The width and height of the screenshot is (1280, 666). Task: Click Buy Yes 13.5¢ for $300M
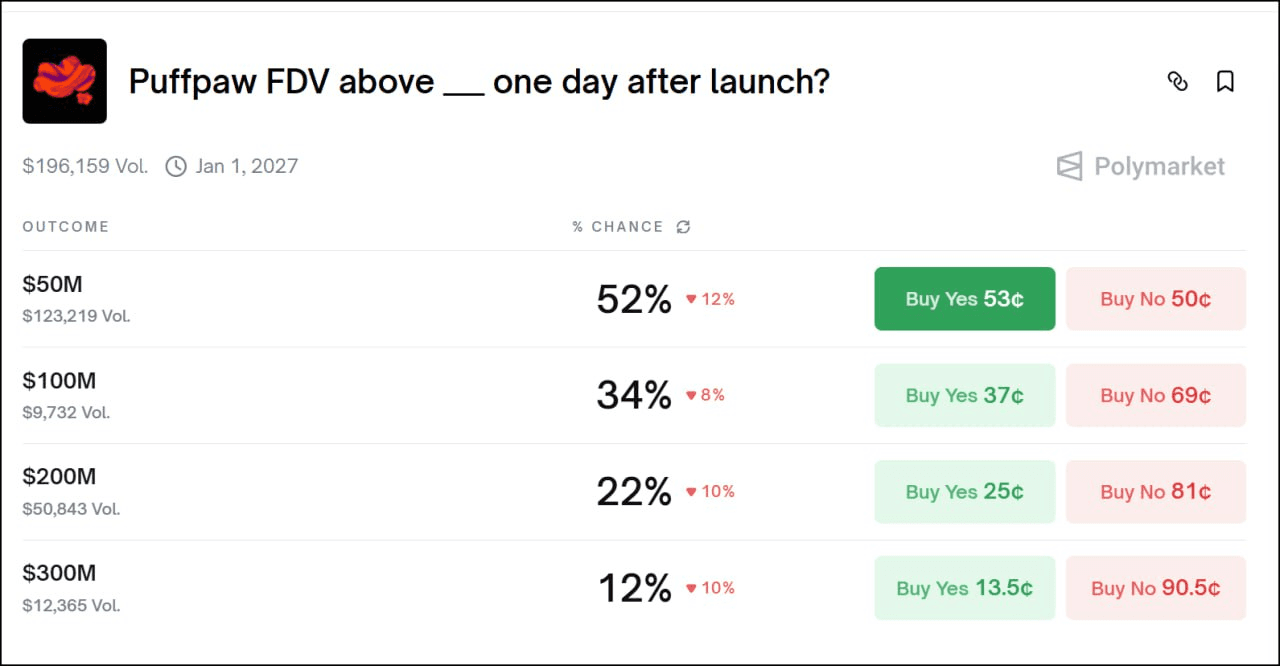(x=964, y=588)
